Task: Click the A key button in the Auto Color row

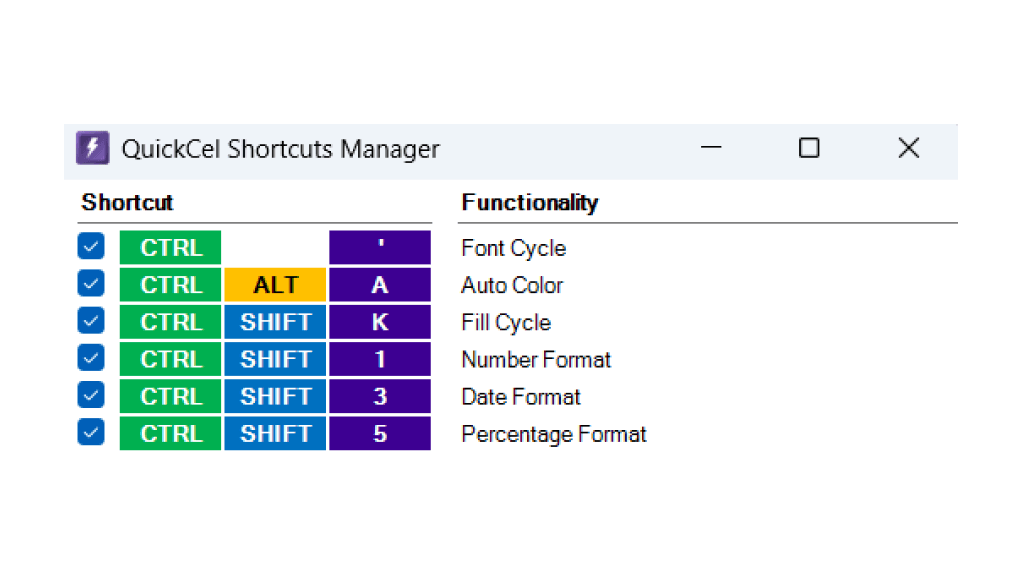Action: point(380,284)
